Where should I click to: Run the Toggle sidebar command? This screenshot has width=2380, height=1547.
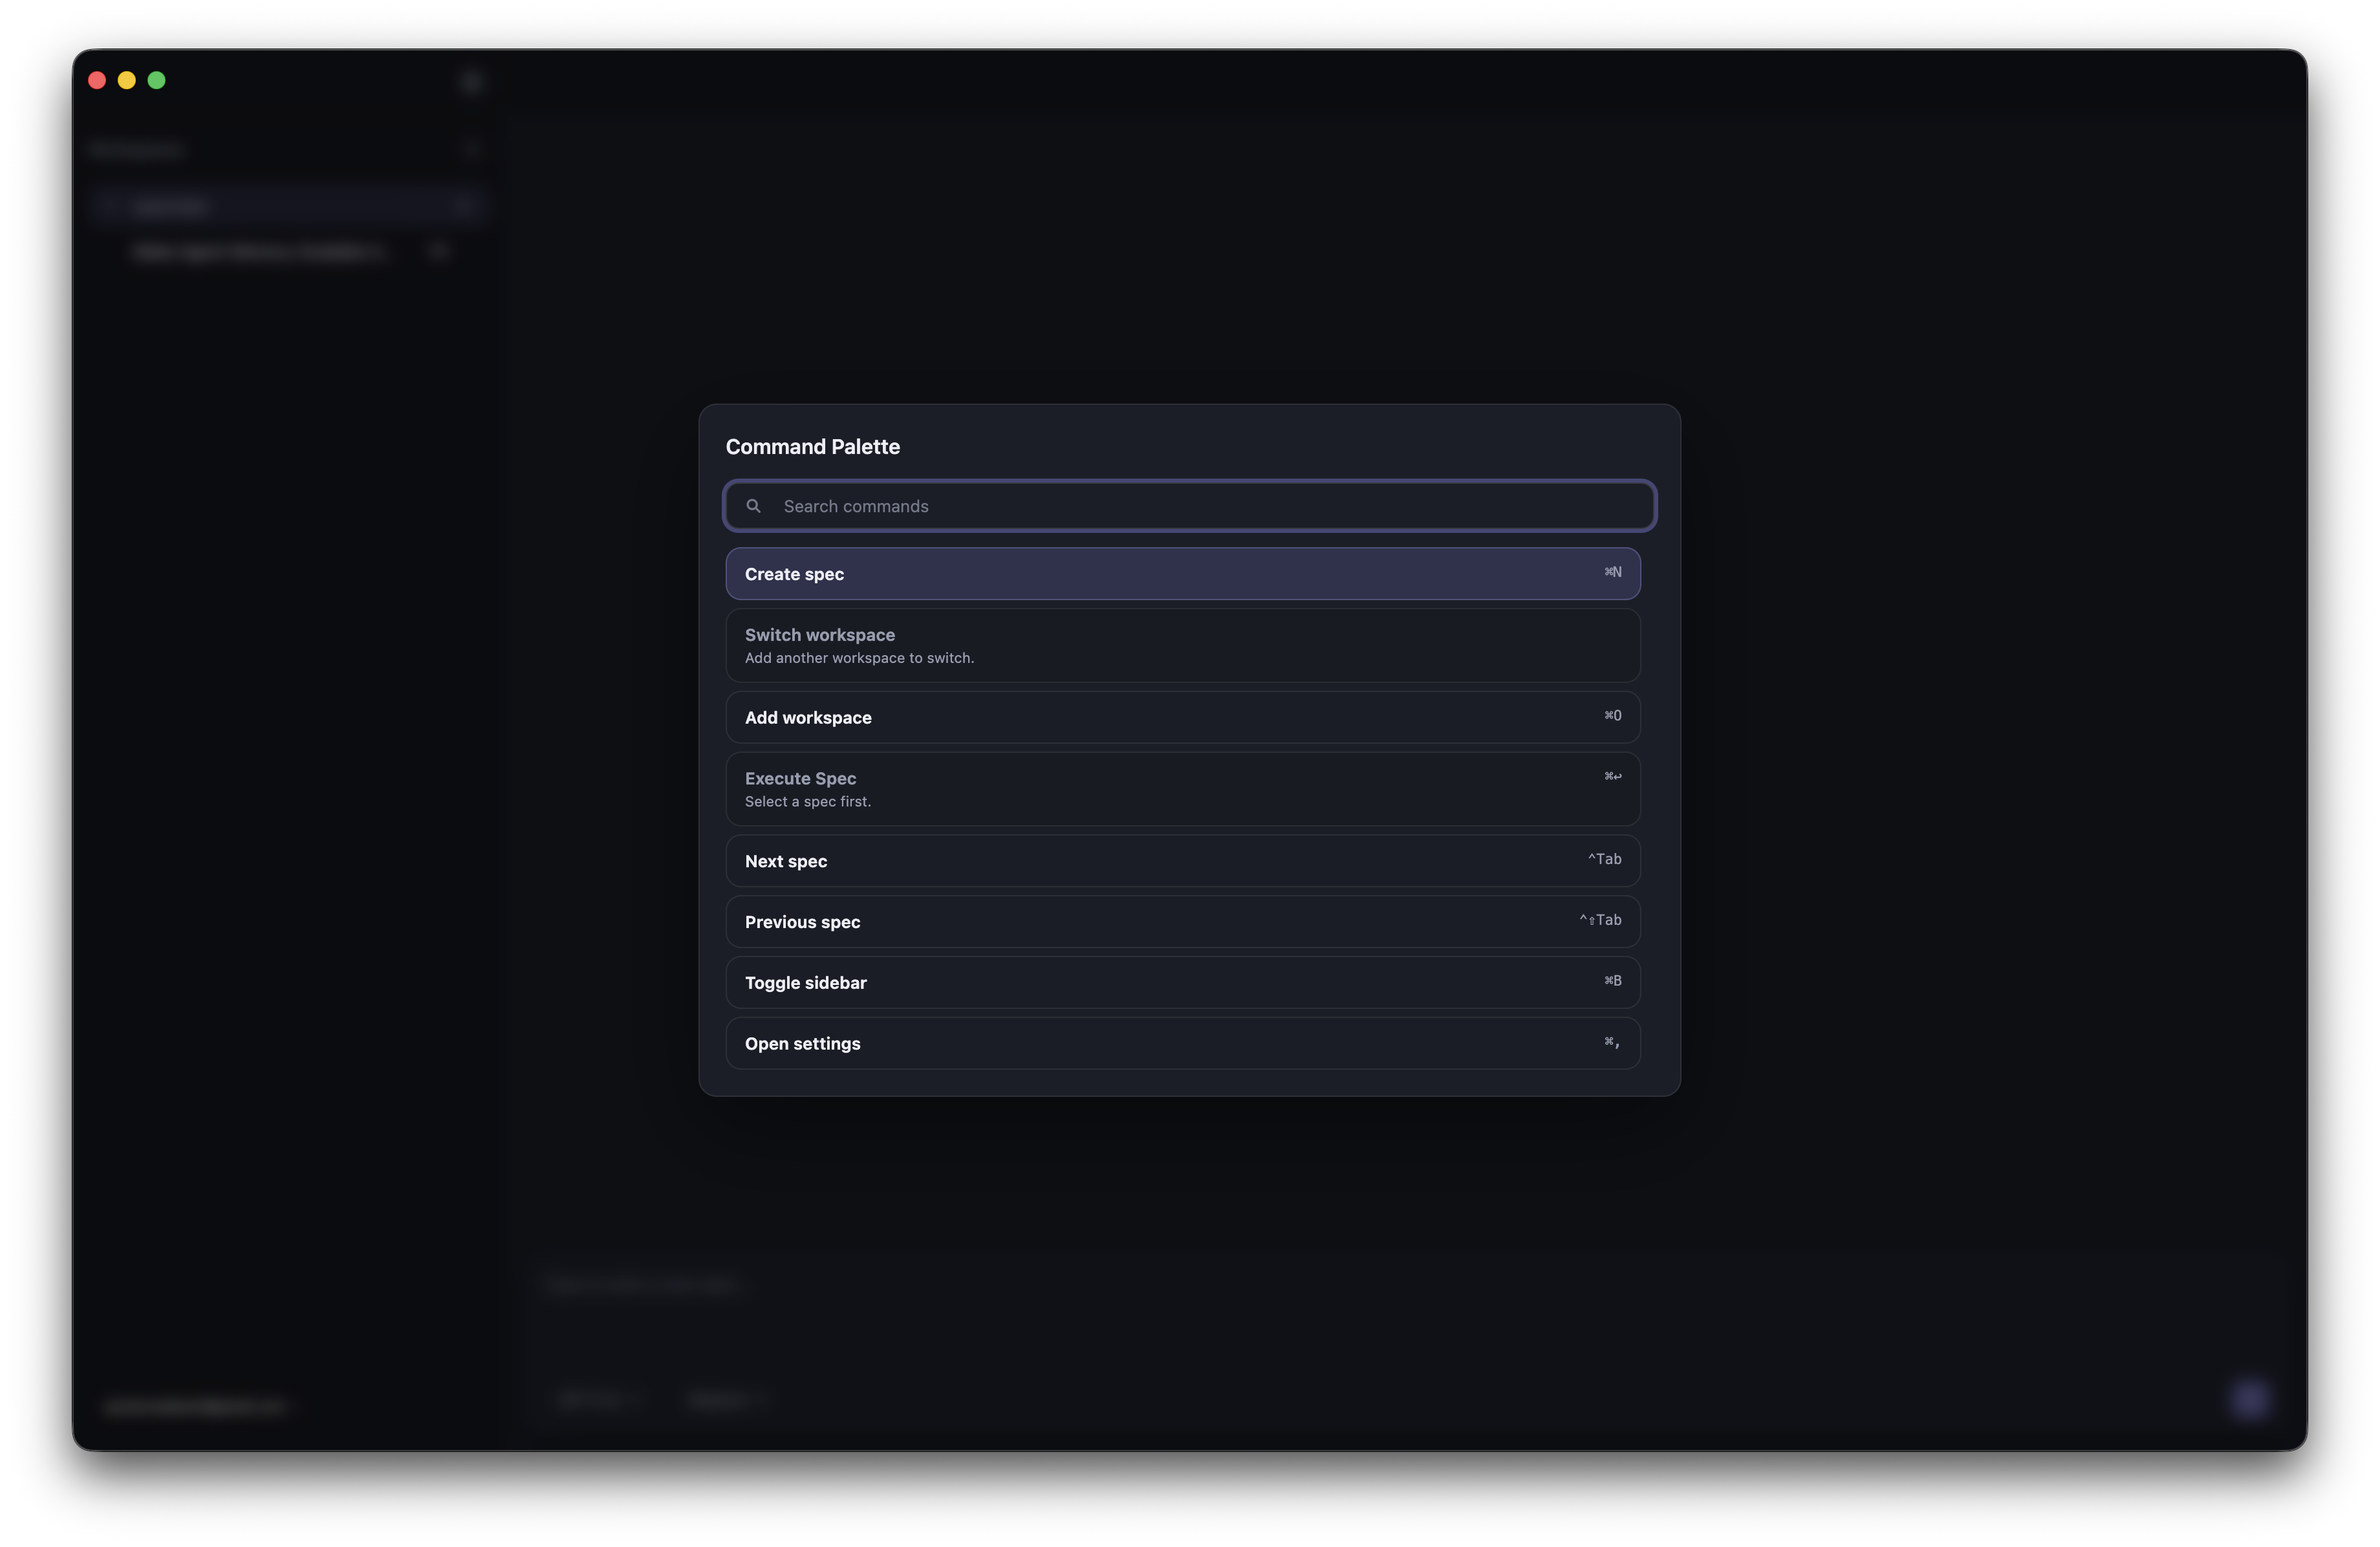coord(1182,982)
